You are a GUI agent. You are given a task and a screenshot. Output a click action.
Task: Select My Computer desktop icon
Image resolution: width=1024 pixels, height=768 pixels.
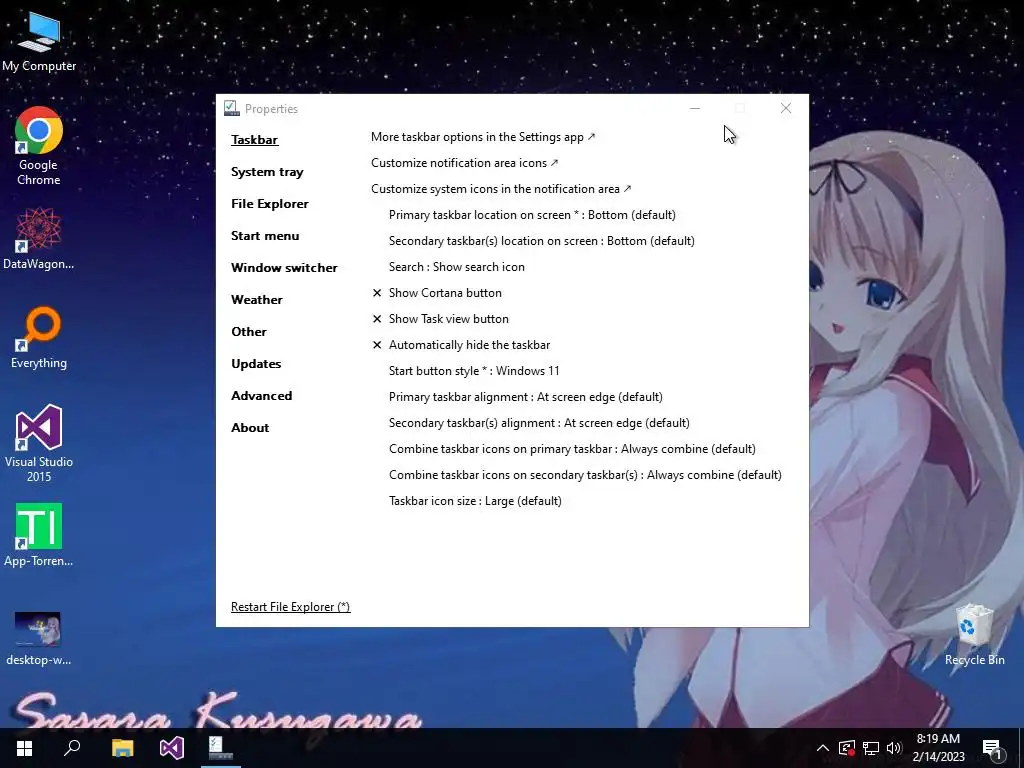pyautogui.click(x=39, y=42)
